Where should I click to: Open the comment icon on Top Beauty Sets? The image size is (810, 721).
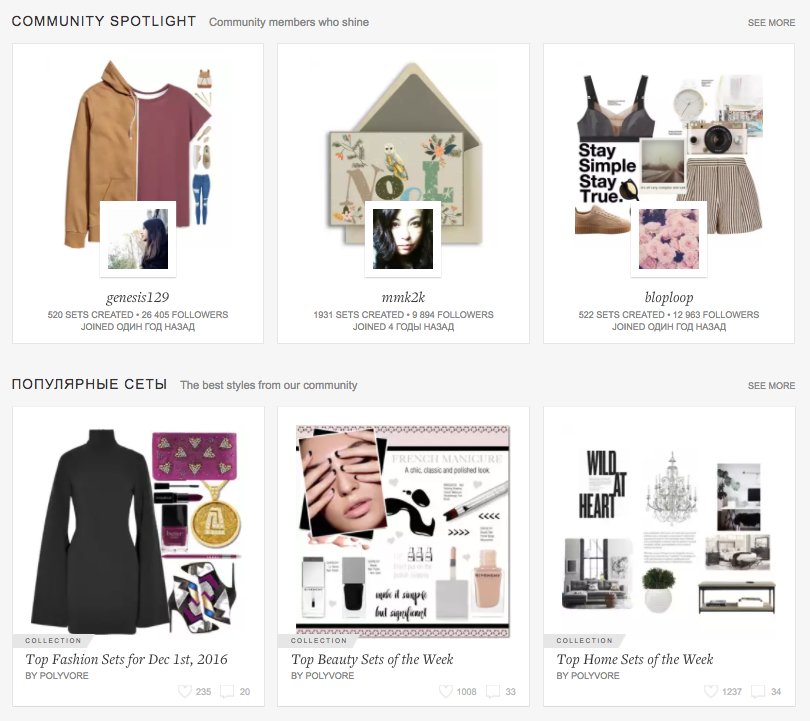(x=493, y=692)
